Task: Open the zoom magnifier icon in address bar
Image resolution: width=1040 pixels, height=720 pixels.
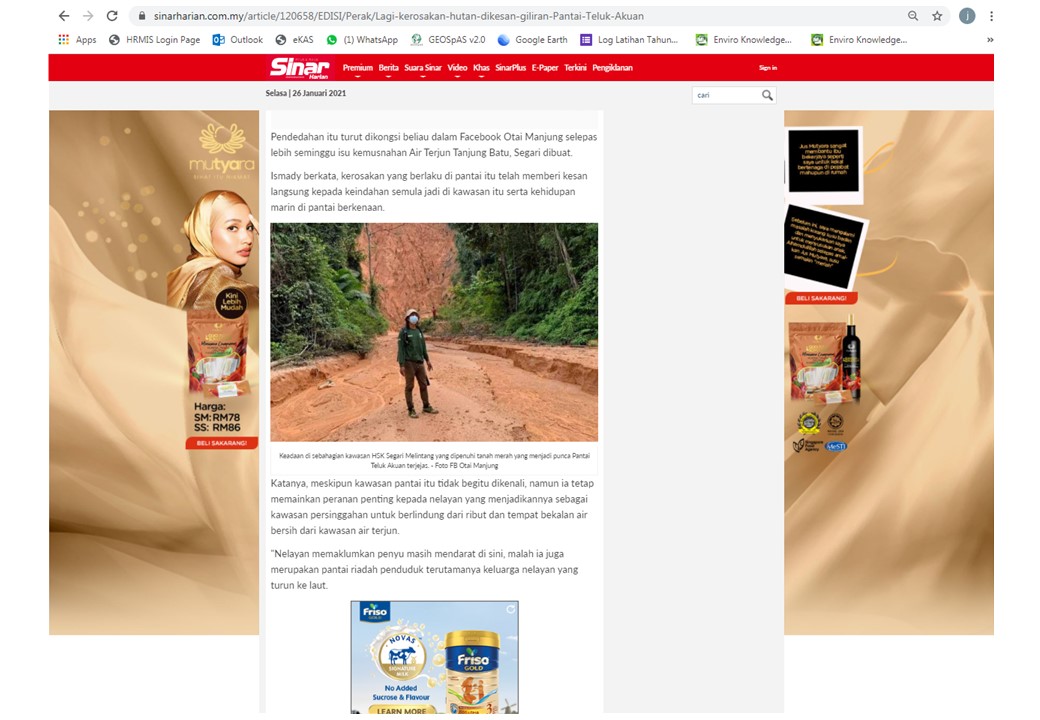Action: pos(913,16)
